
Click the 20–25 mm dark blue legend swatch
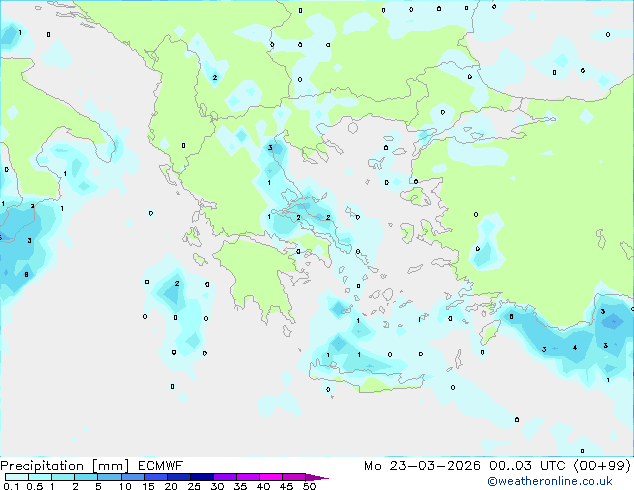(x=179, y=477)
